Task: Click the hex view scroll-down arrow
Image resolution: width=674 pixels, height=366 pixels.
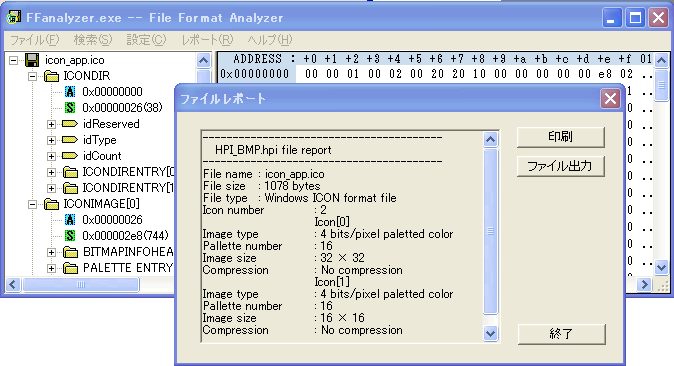Action: pyautogui.click(x=661, y=268)
